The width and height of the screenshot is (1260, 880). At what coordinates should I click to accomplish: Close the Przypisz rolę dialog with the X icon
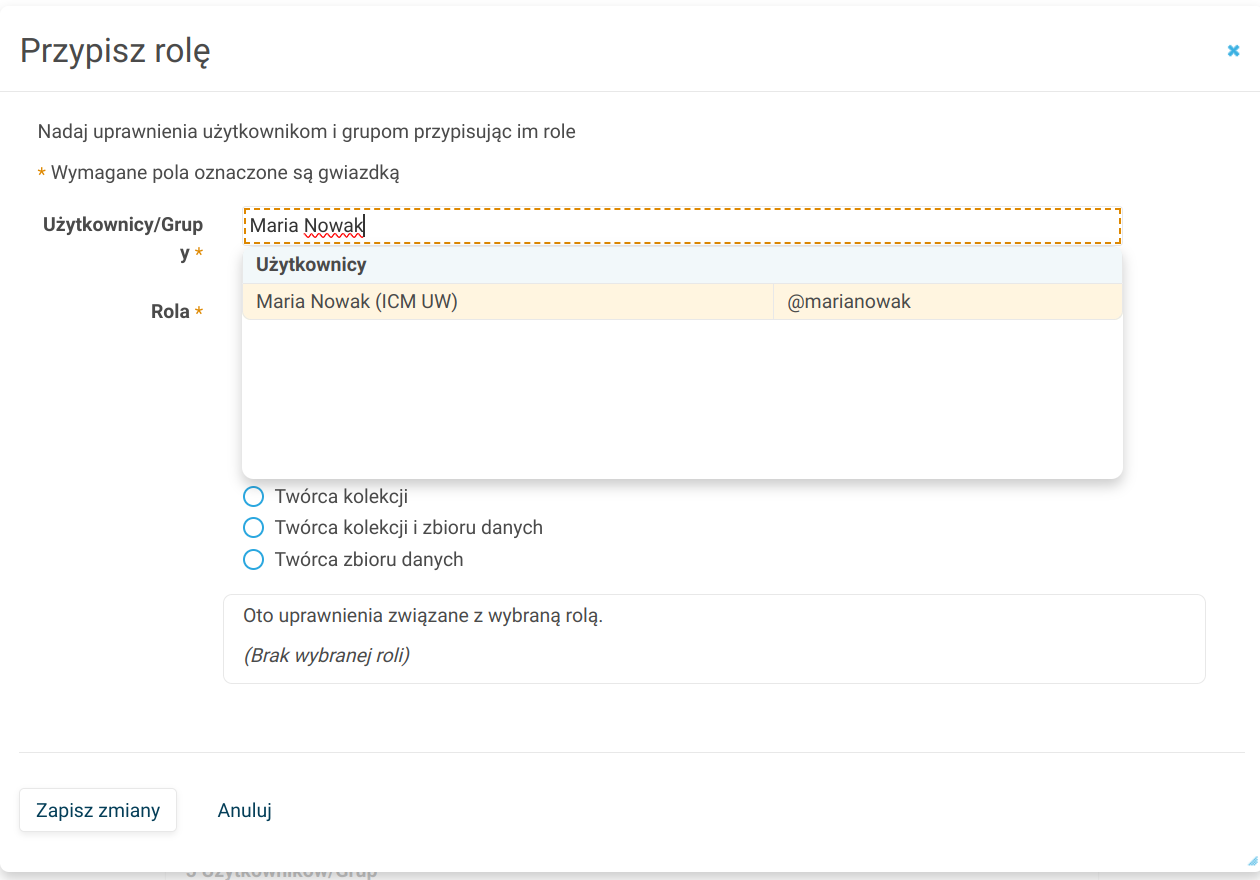pos(1233,51)
